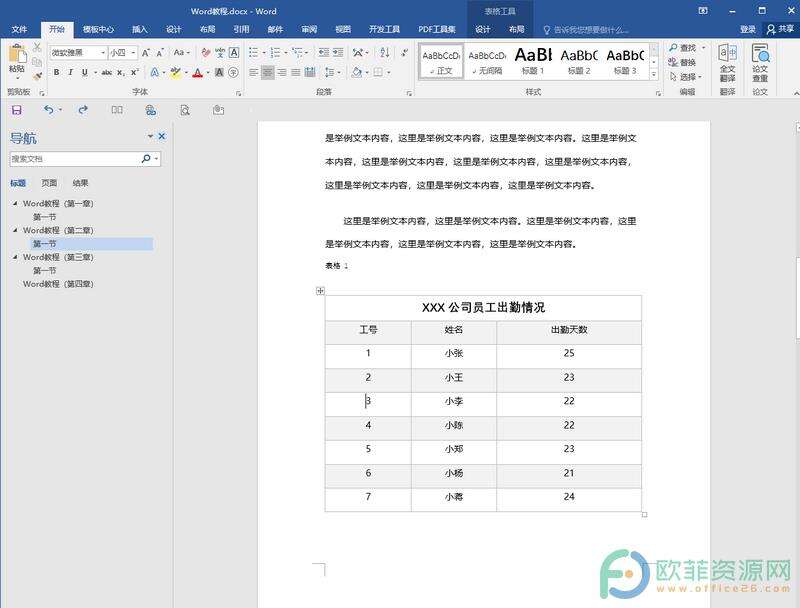
Task: Align text left
Action: 254,72
